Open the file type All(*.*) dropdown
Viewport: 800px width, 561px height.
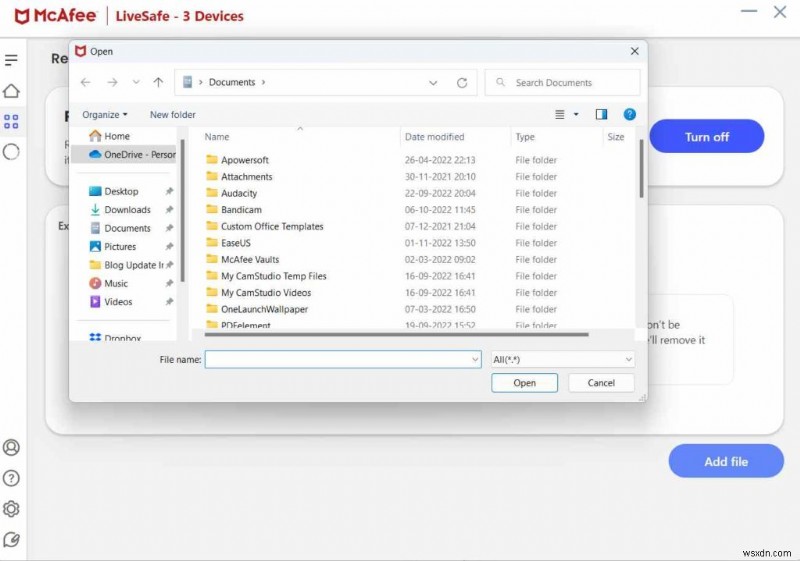click(x=563, y=359)
